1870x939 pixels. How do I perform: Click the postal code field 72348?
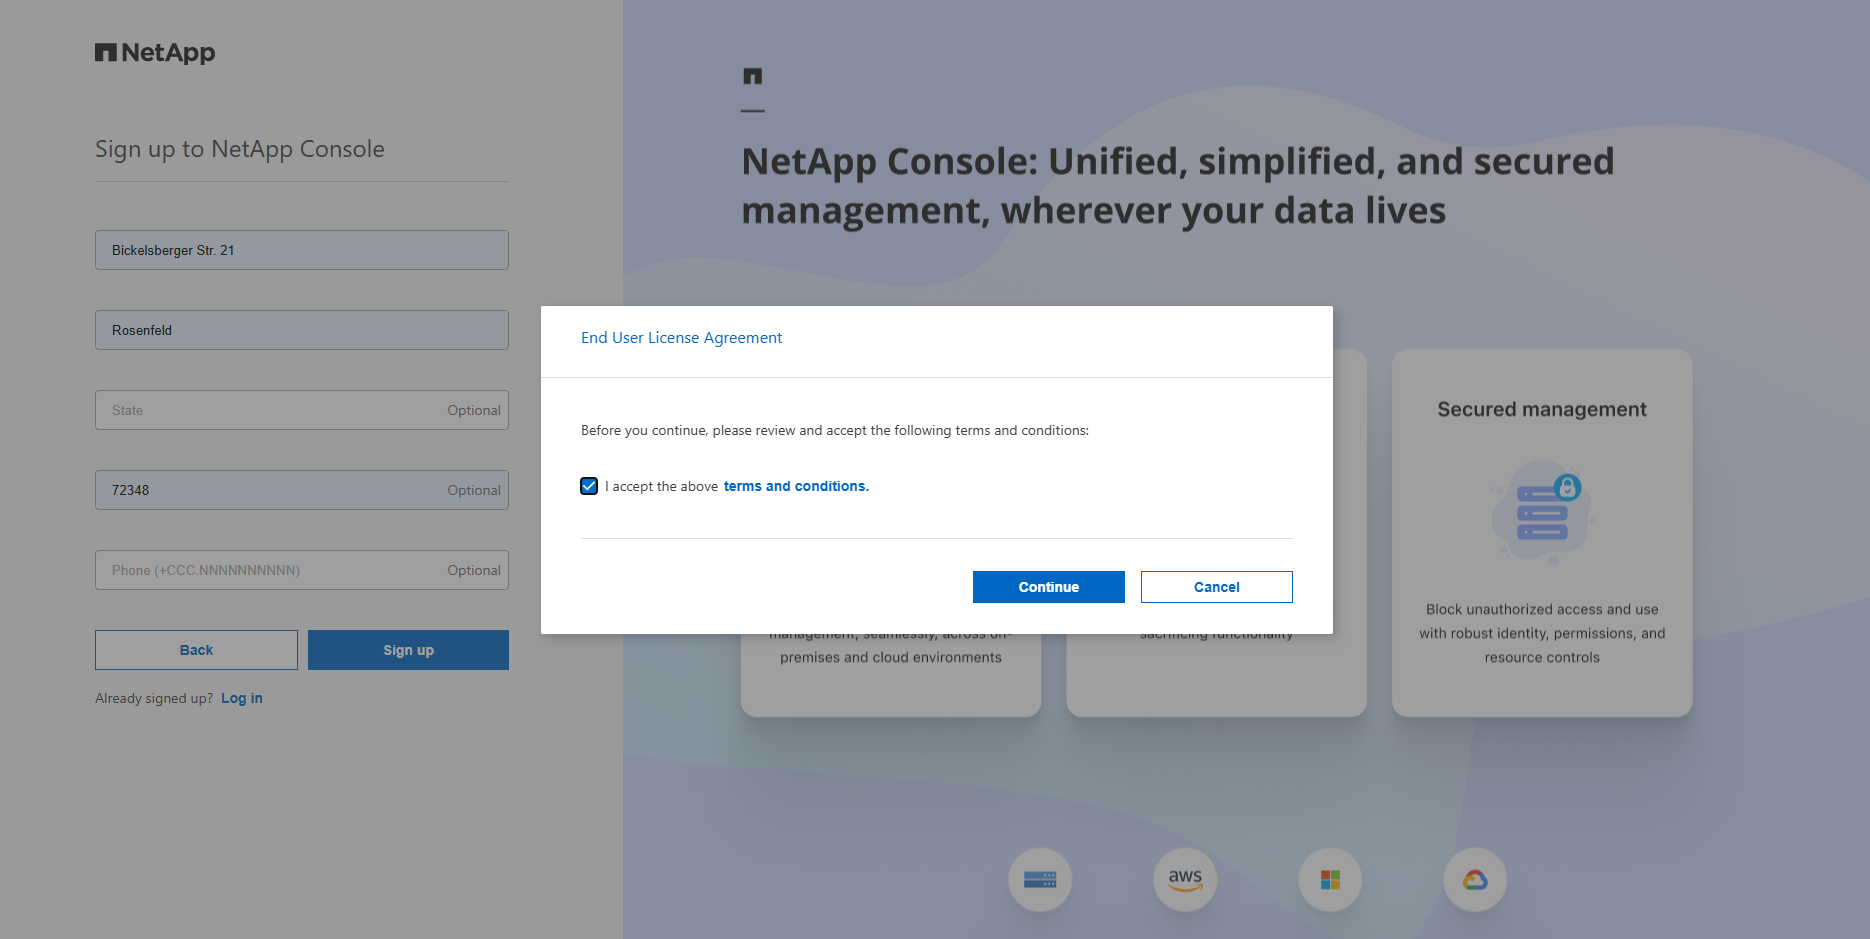tap(270, 490)
